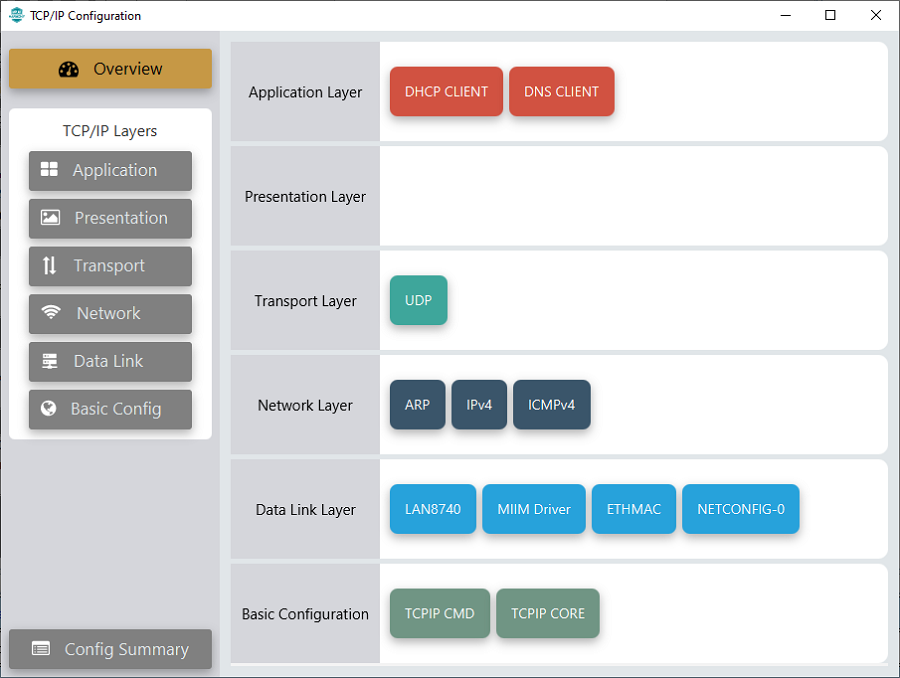The width and height of the screenshot is (900, 678).
Task: Open the TCPIP CORE block
Action: tap(547, 614)
